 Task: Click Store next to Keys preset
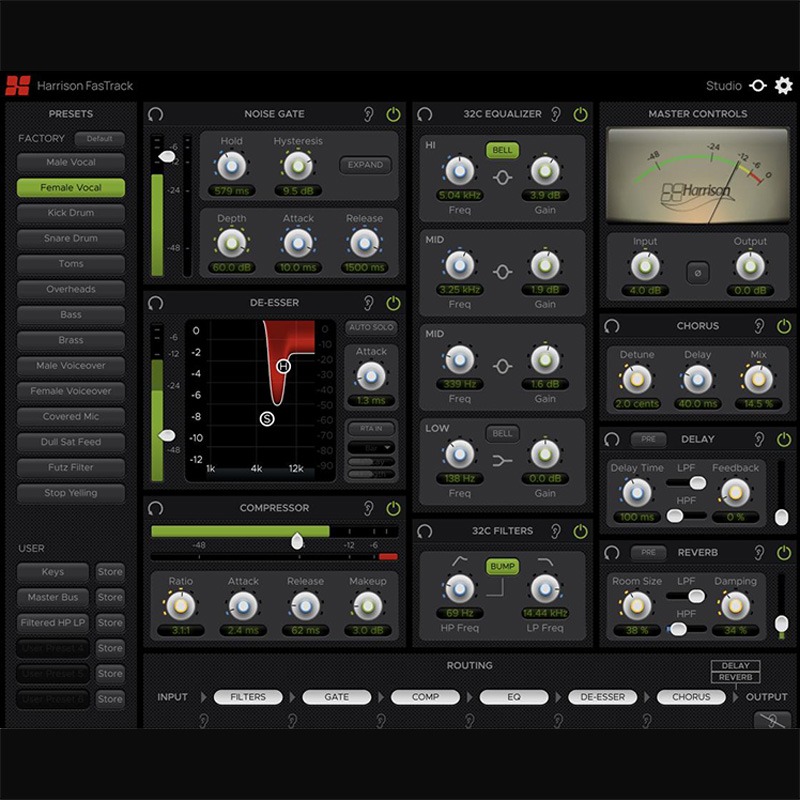click(x=110, y=572)
